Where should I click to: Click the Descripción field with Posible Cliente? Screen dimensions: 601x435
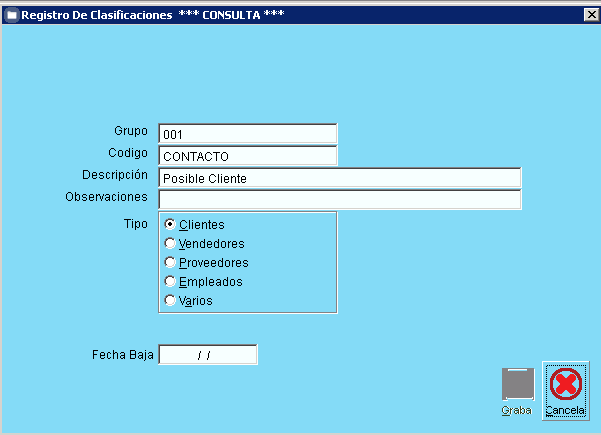(x=339, y=178)
